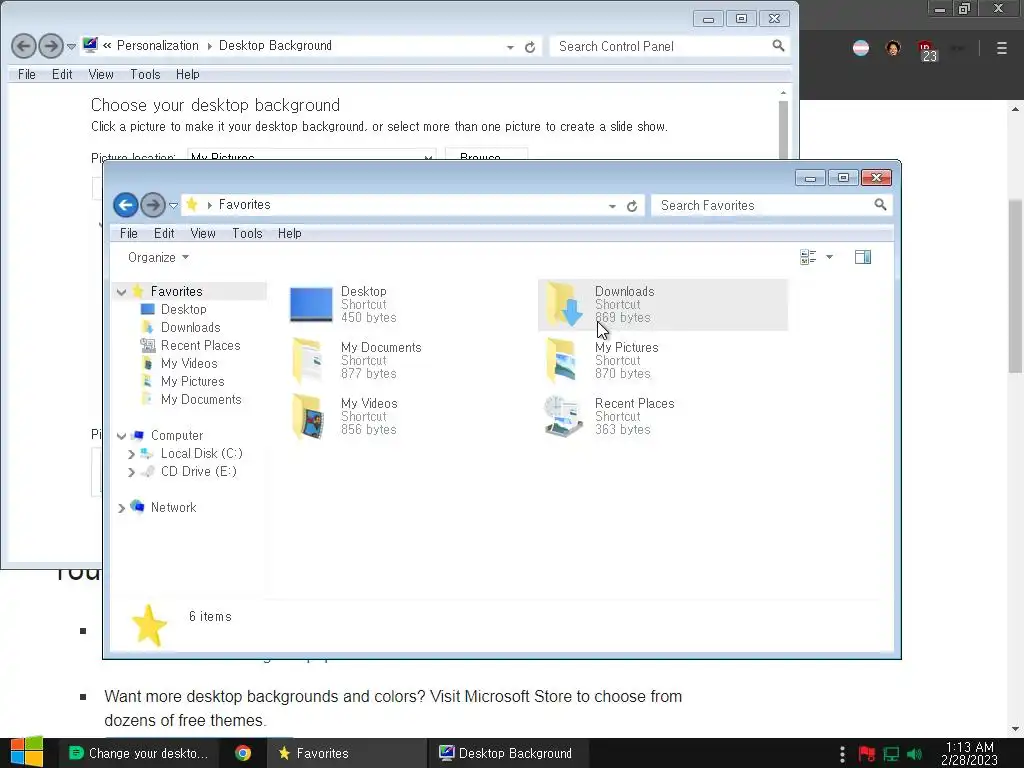Select Network in navigation pane

click(x=173, y=507)
